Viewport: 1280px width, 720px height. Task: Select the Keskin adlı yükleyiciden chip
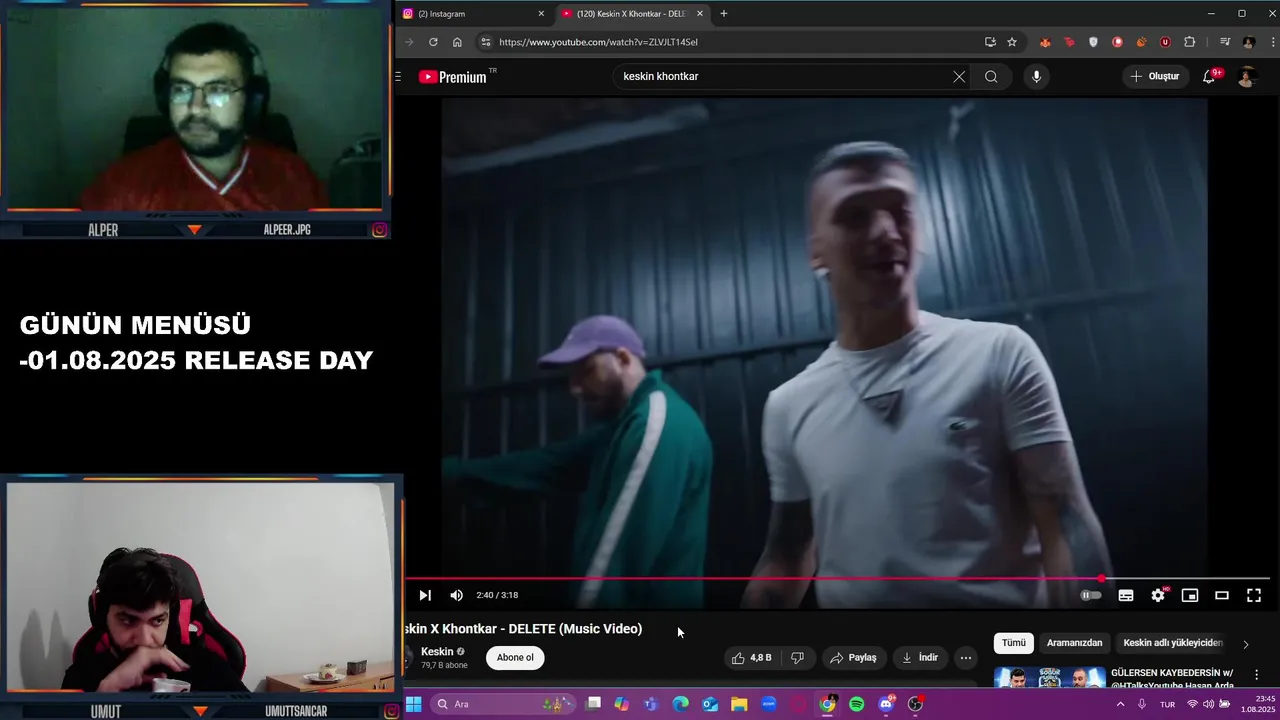click(1173, 643)
